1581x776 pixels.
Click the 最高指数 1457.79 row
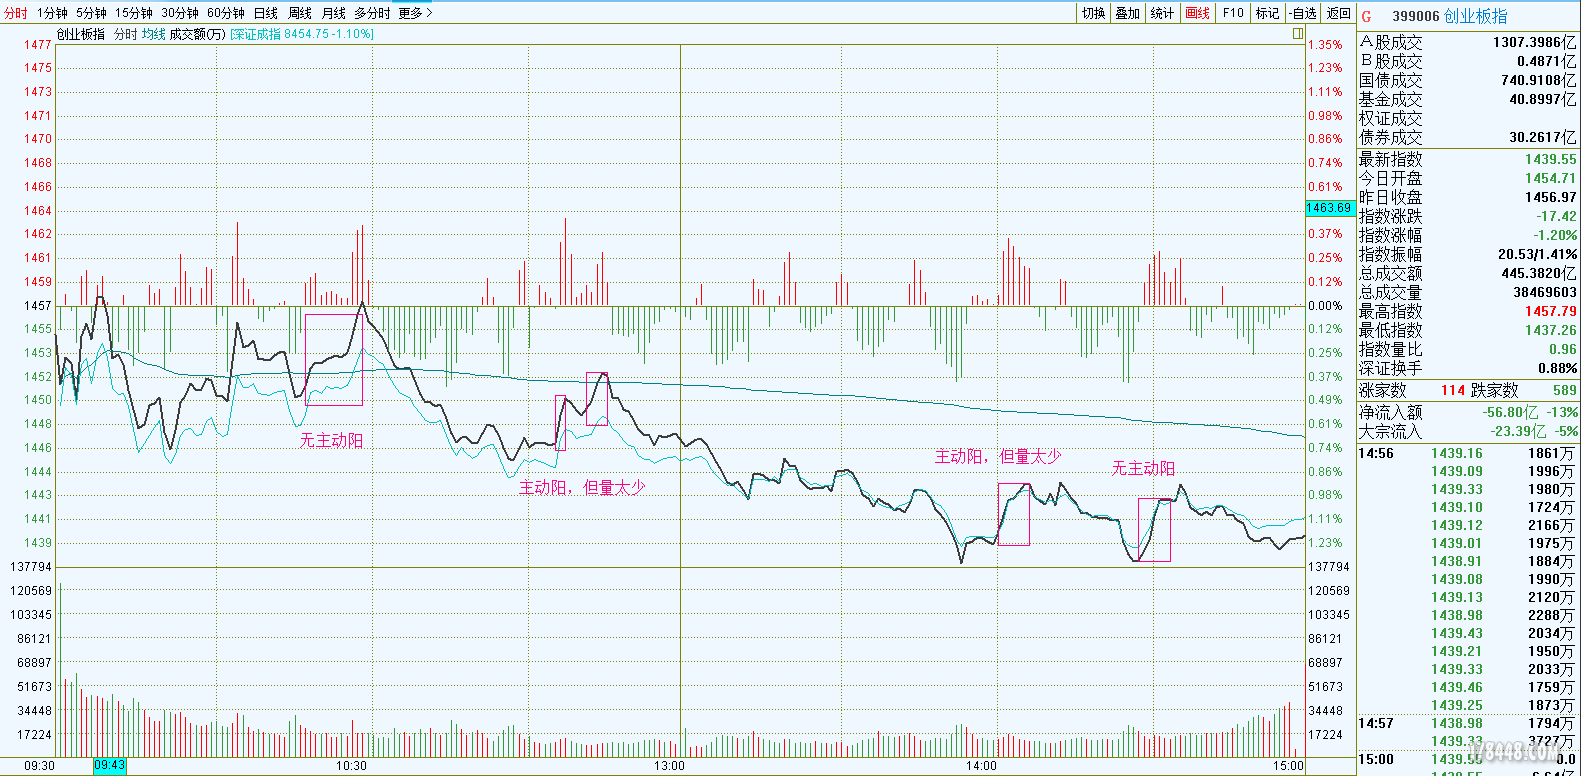(1468, 311)
